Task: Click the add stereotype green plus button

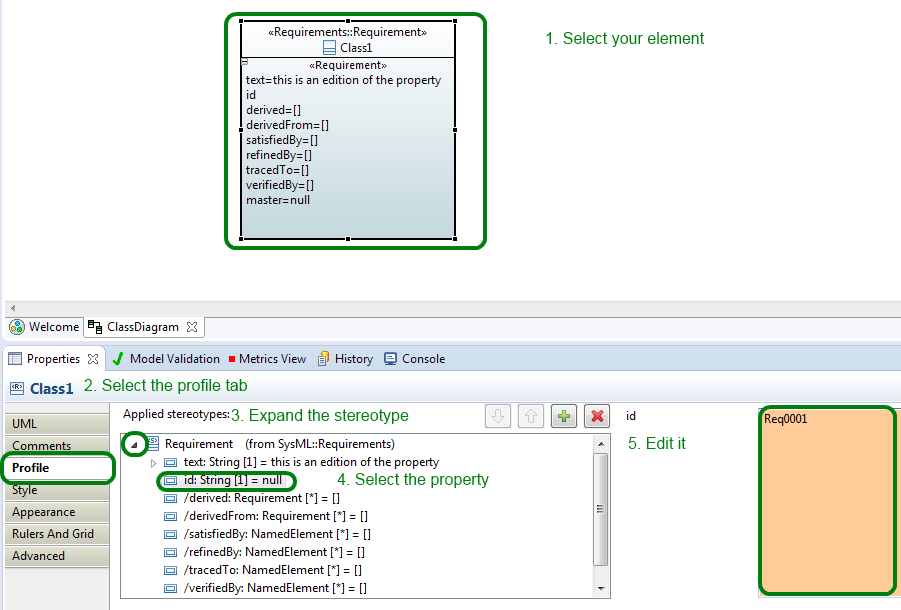Action: click(x=564, y=416)
